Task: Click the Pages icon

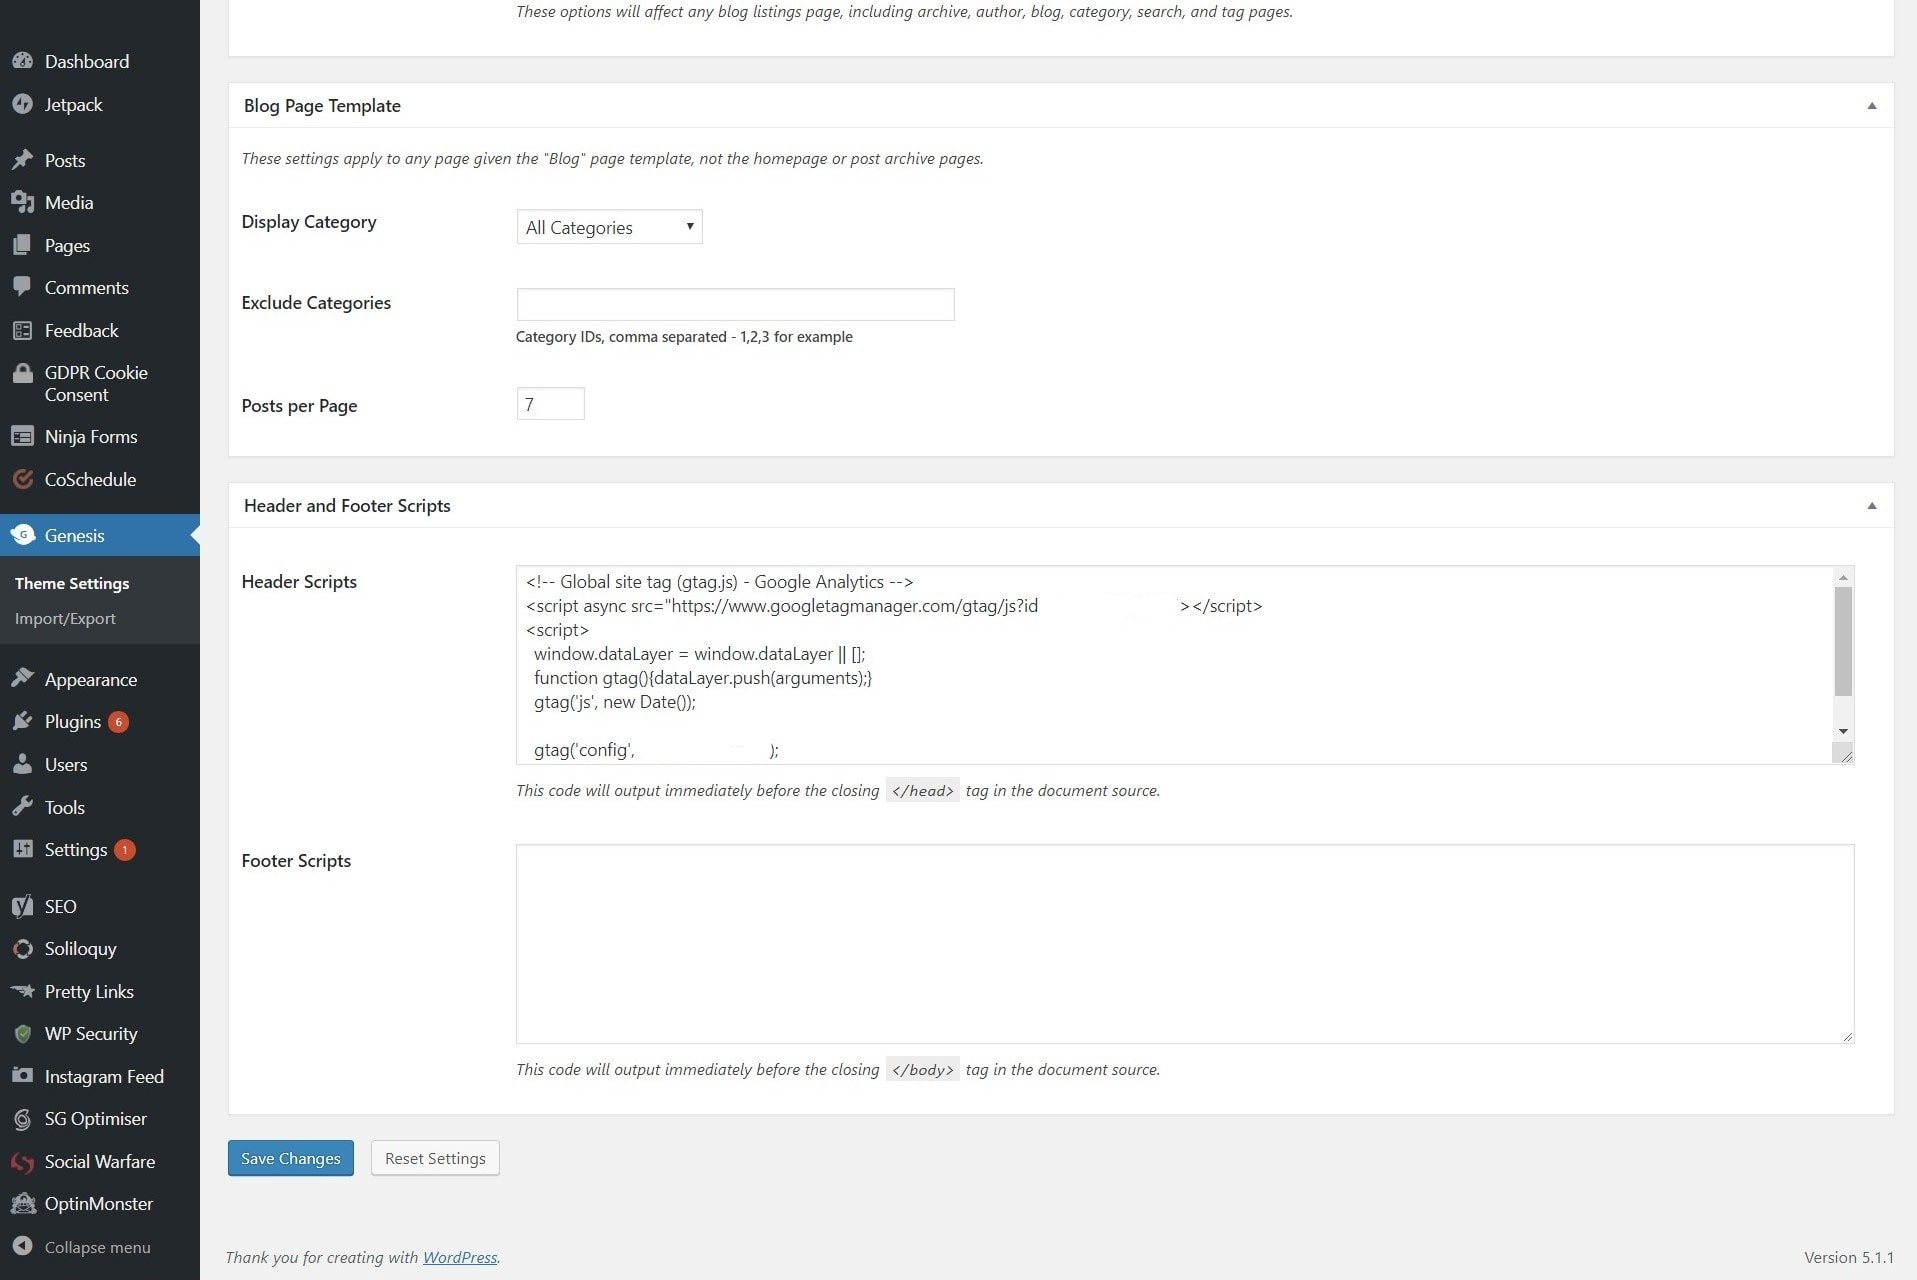Action: (22, 245)
